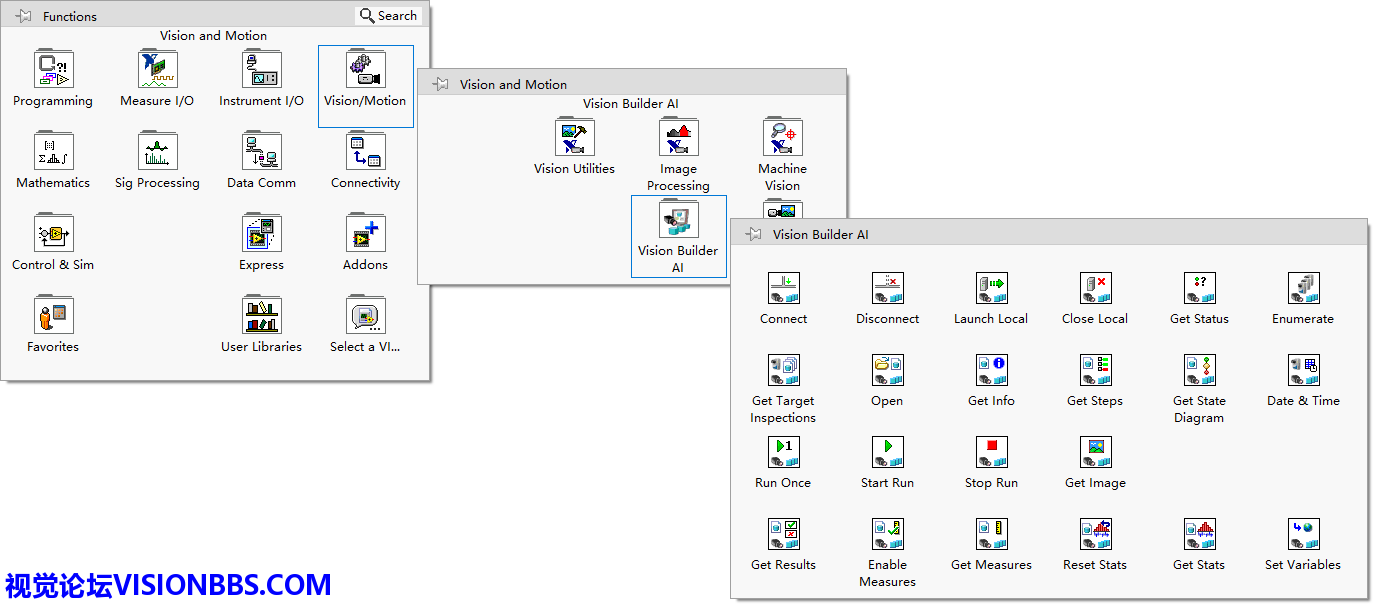Image resolution: width=1373 pixels, height=604 pixels.
Task: Pick the Get Status function
Action: (x=1199, y=288)
